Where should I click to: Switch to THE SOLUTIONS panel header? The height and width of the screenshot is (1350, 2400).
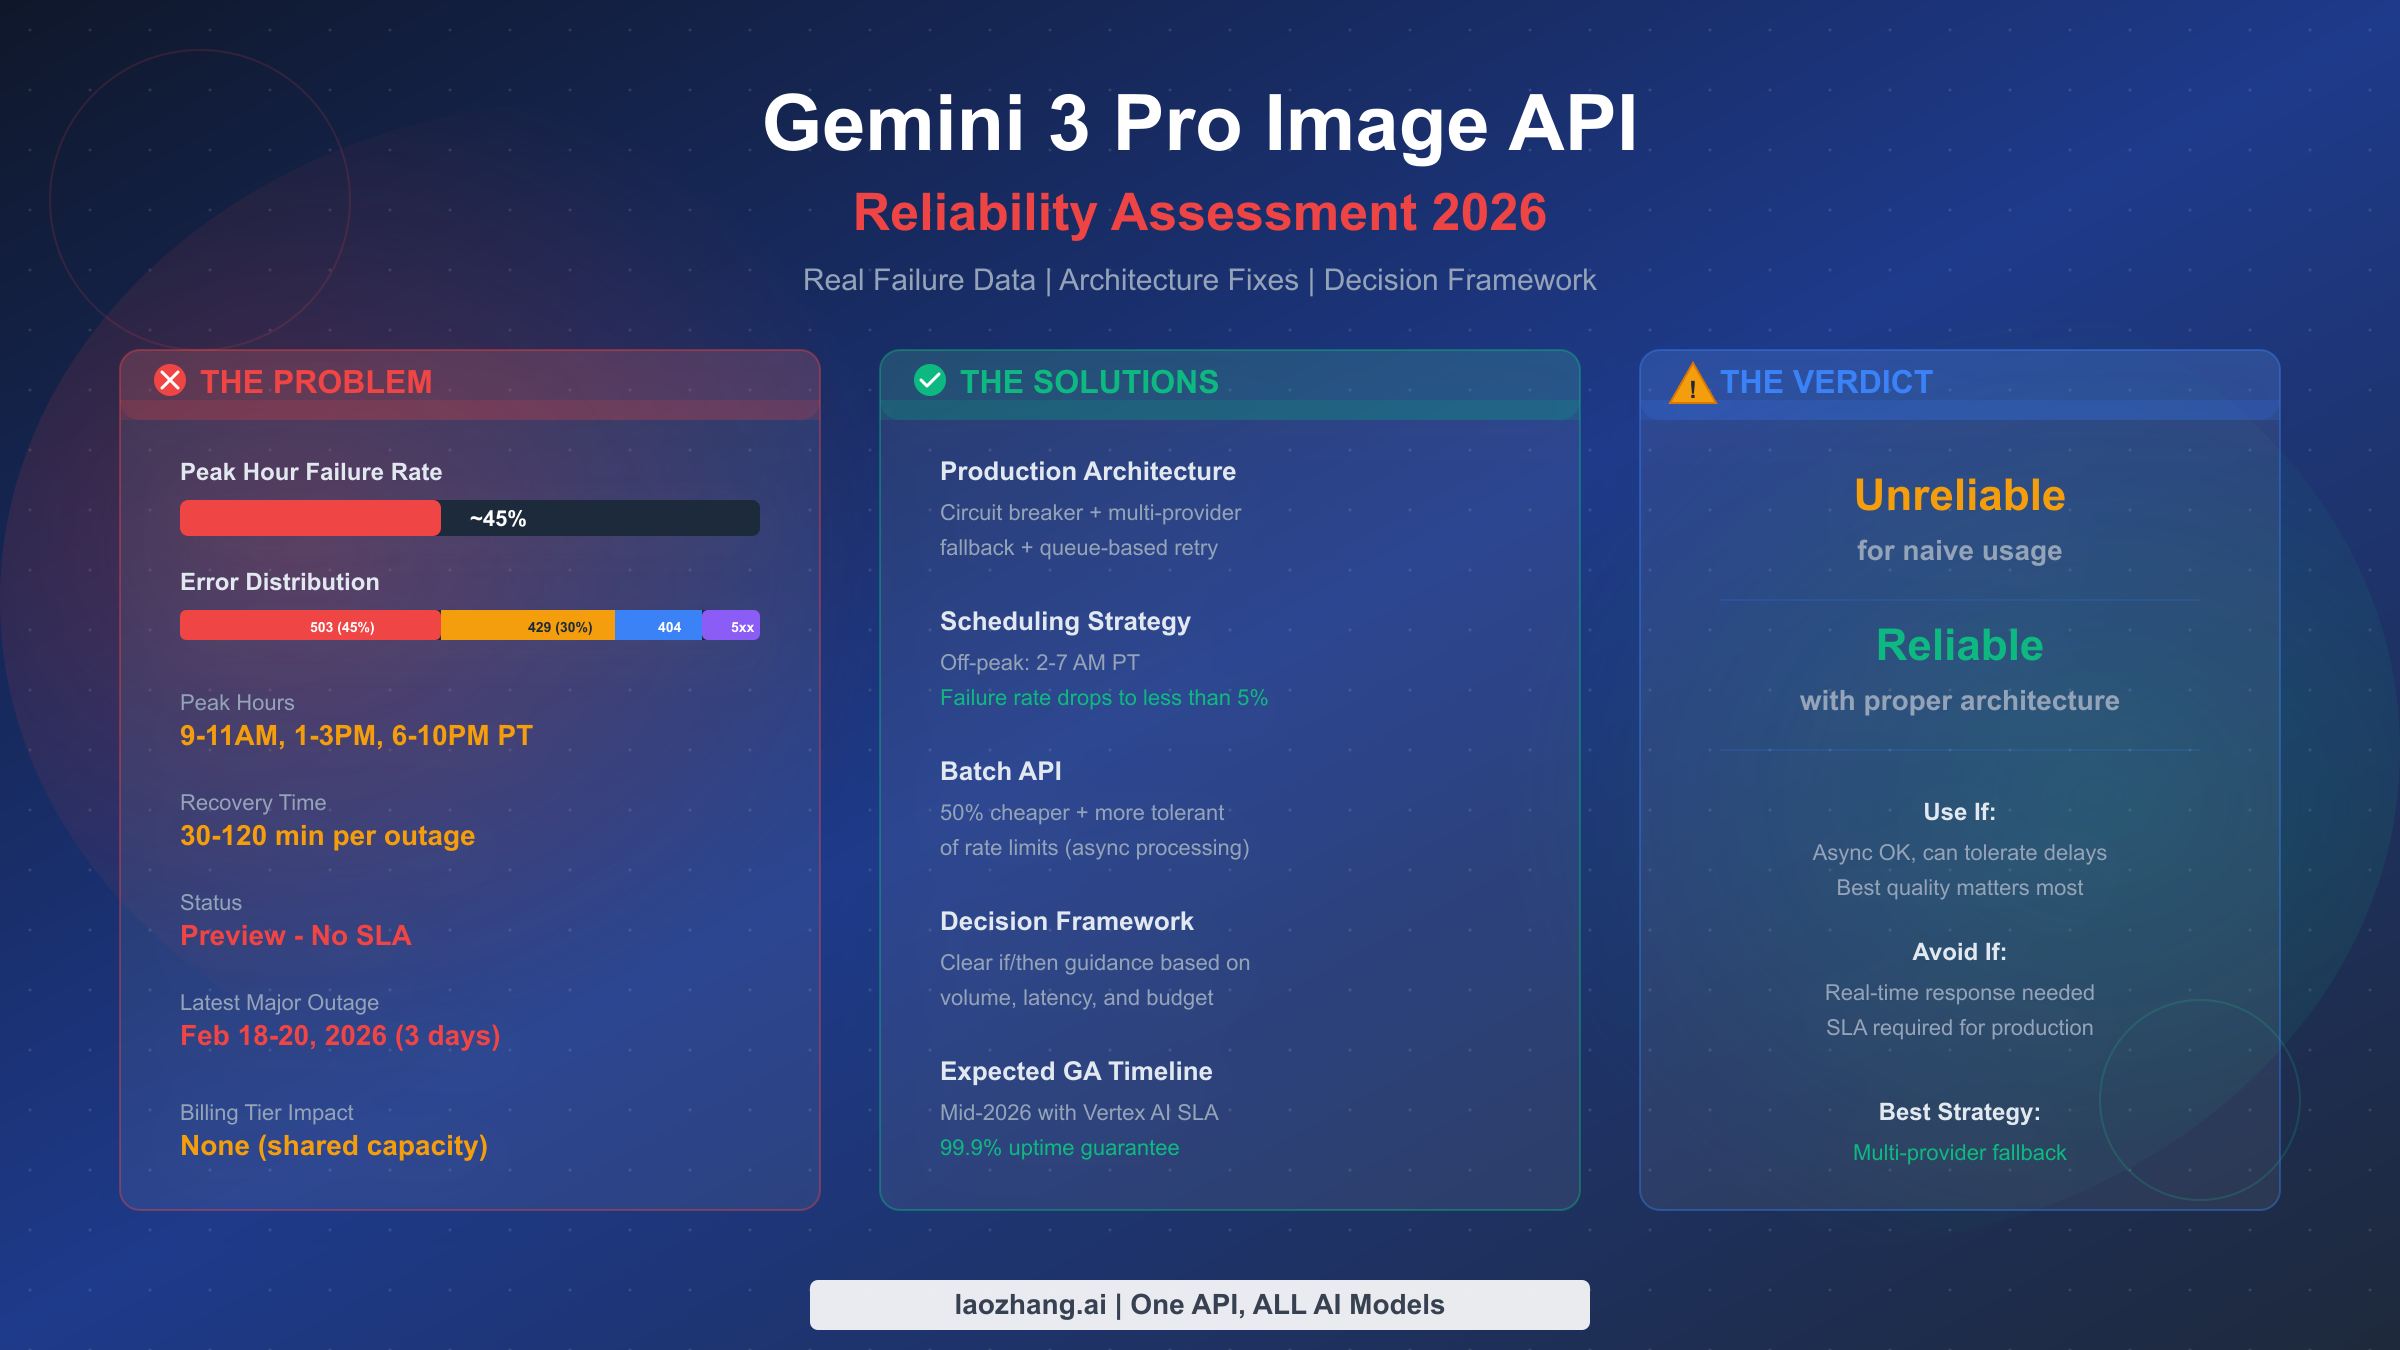(x=1089, y=382)
